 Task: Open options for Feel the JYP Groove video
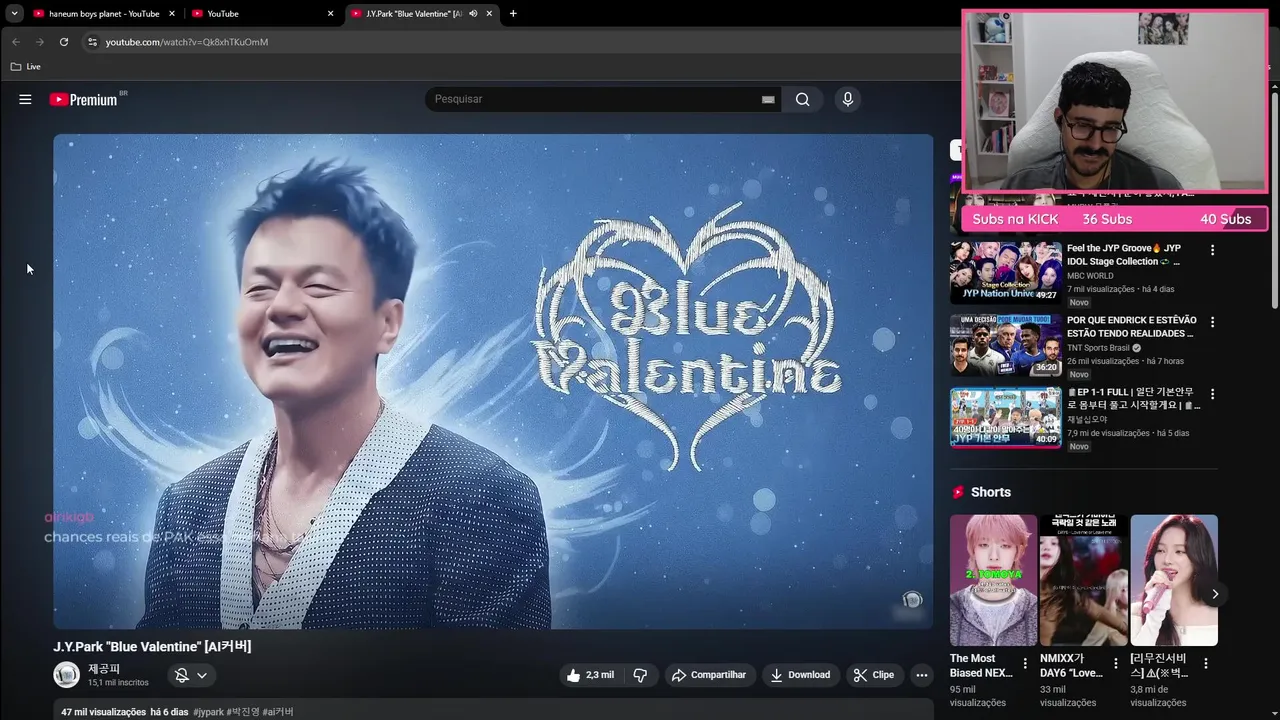pyautogui.click(x=1212, y=250)
